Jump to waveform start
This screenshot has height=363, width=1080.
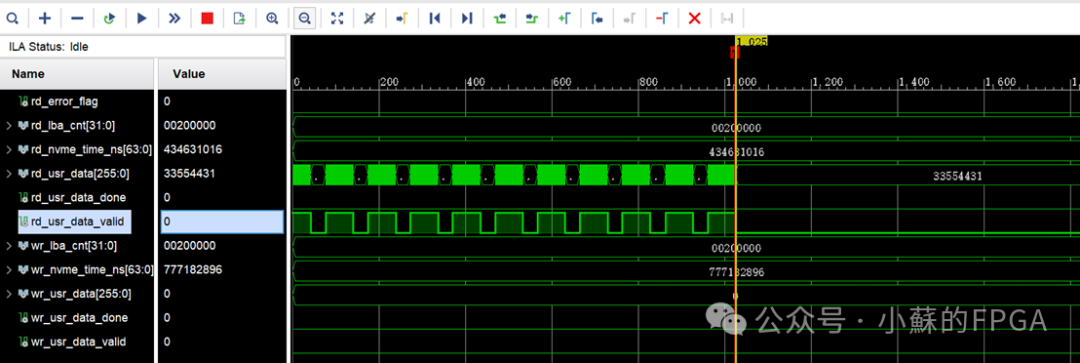[x=435, y=19]
